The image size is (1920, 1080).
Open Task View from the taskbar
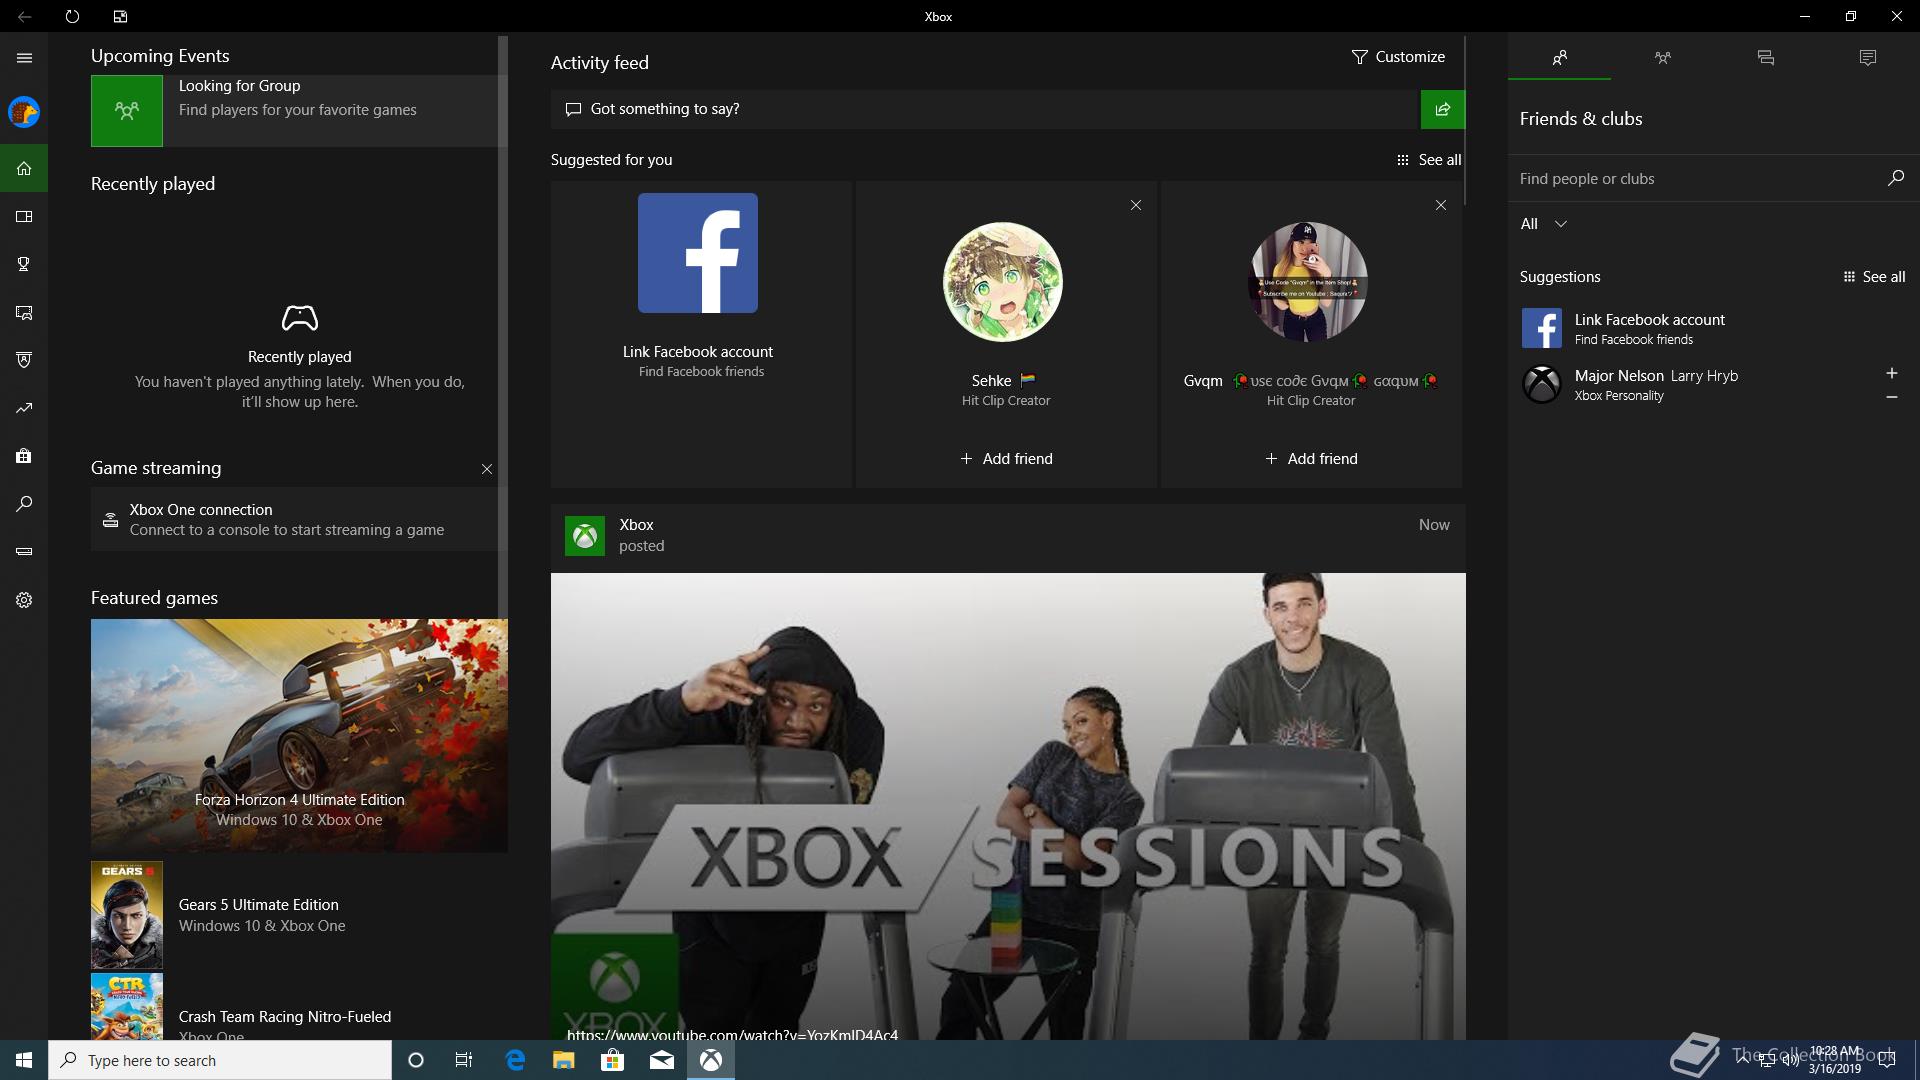[464, 1060]
